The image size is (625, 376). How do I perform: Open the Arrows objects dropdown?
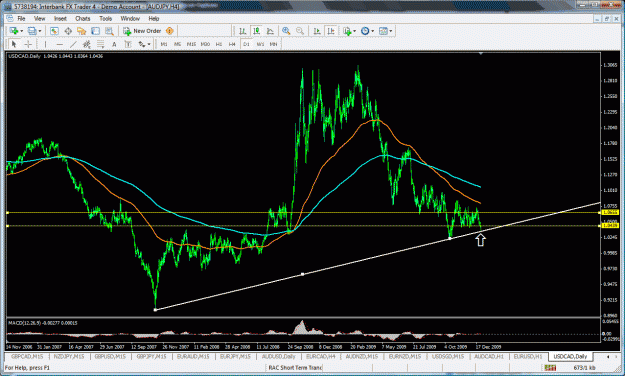144,44
